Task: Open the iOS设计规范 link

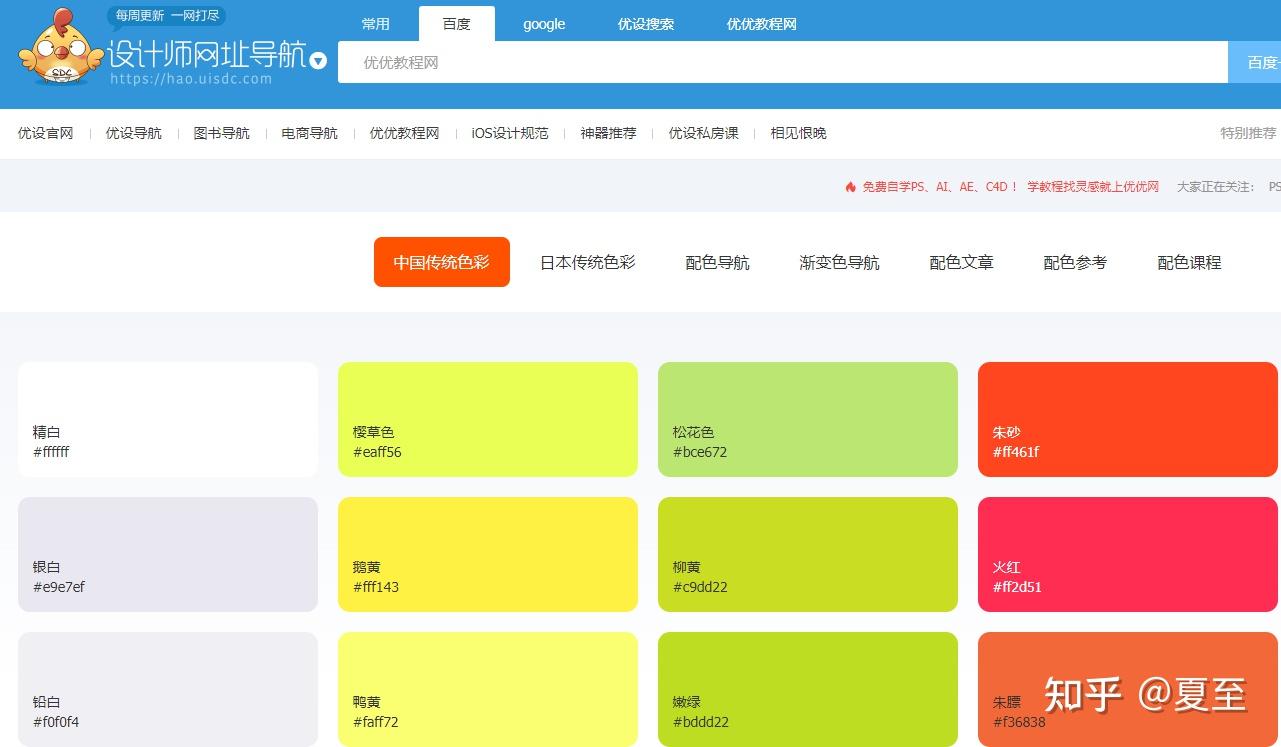Action: (x=509, y=132)
